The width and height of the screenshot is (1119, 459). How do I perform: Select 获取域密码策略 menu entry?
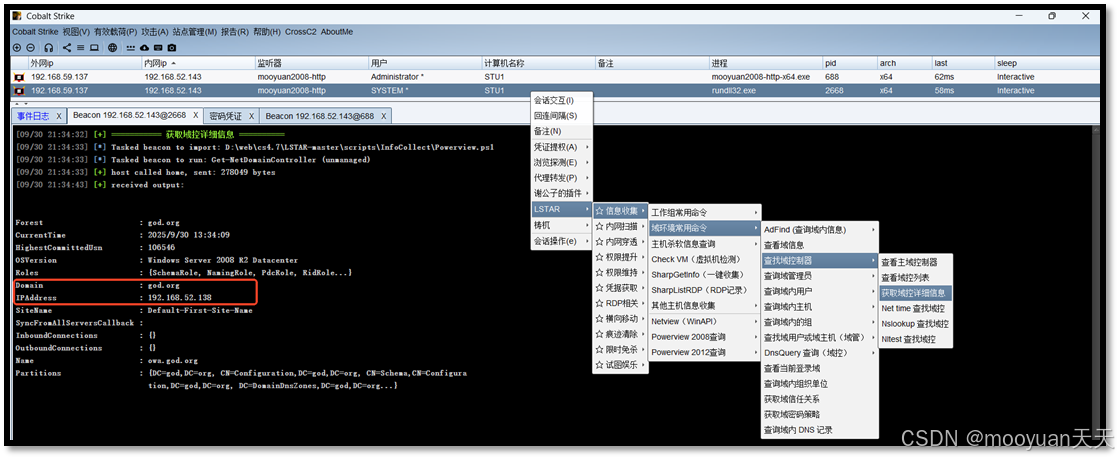tap(819, 414)
